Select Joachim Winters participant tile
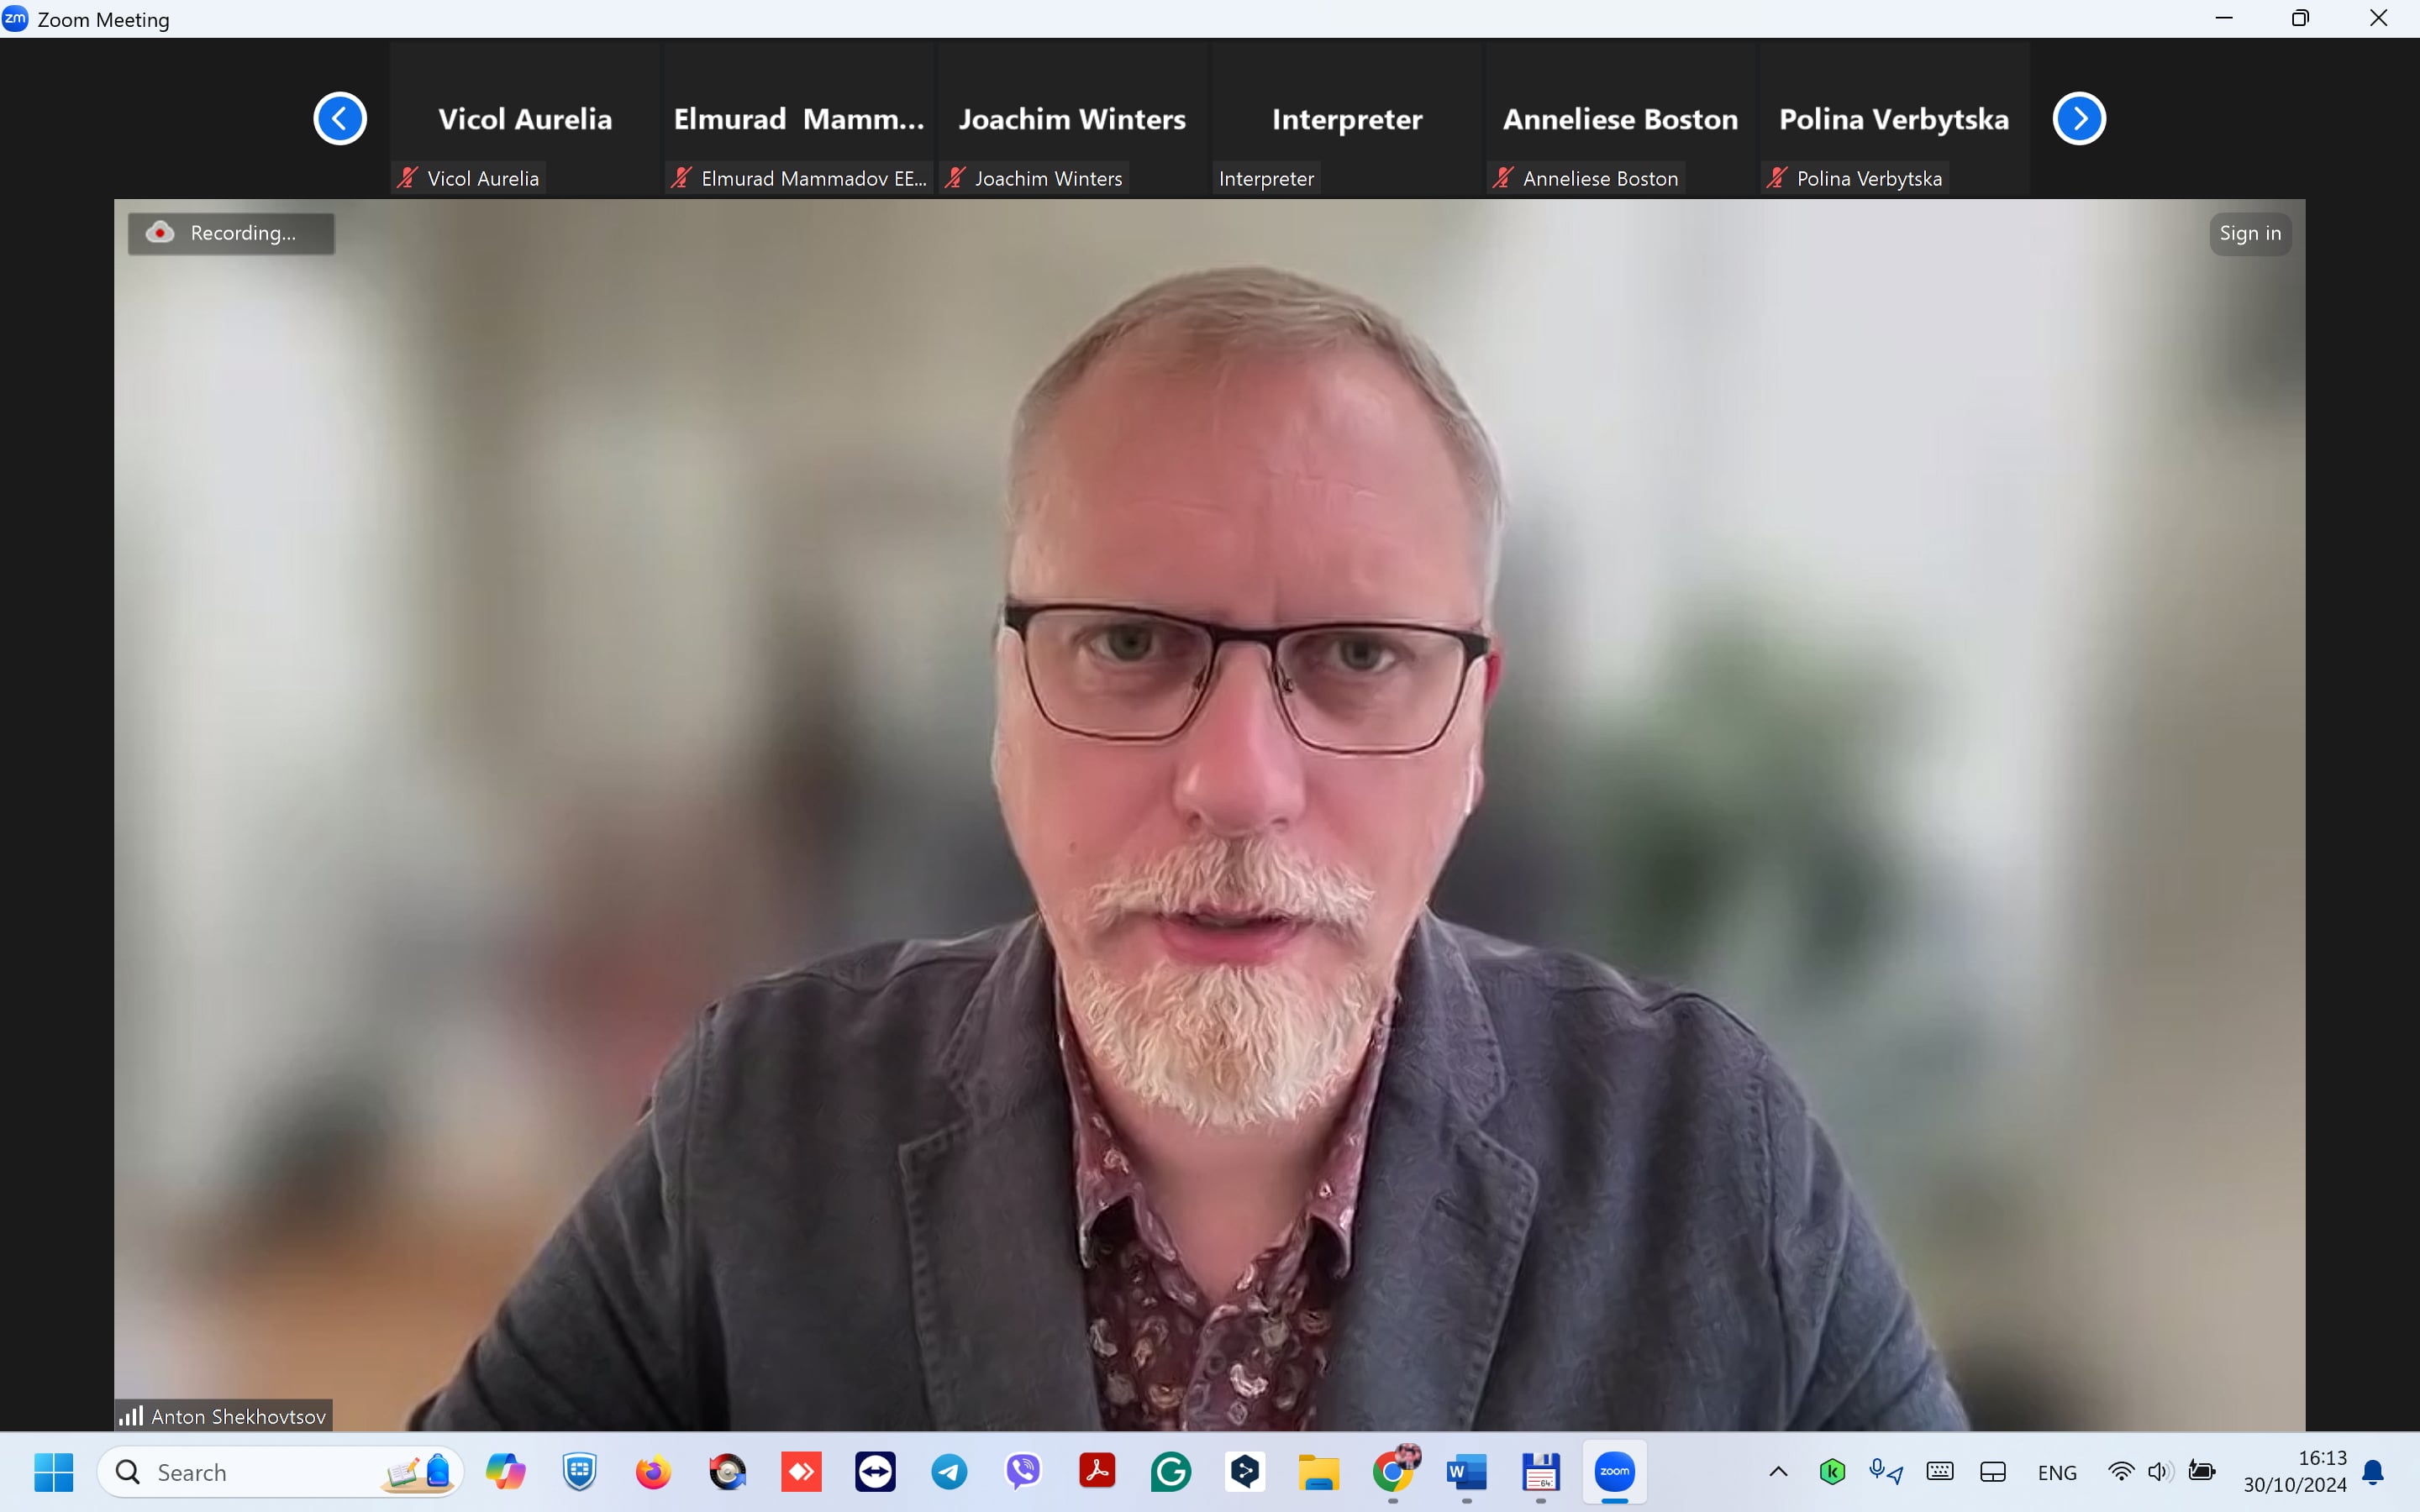Image resolution: width=2420 pixels, height=1512 pixels. tap(1072, 119)
